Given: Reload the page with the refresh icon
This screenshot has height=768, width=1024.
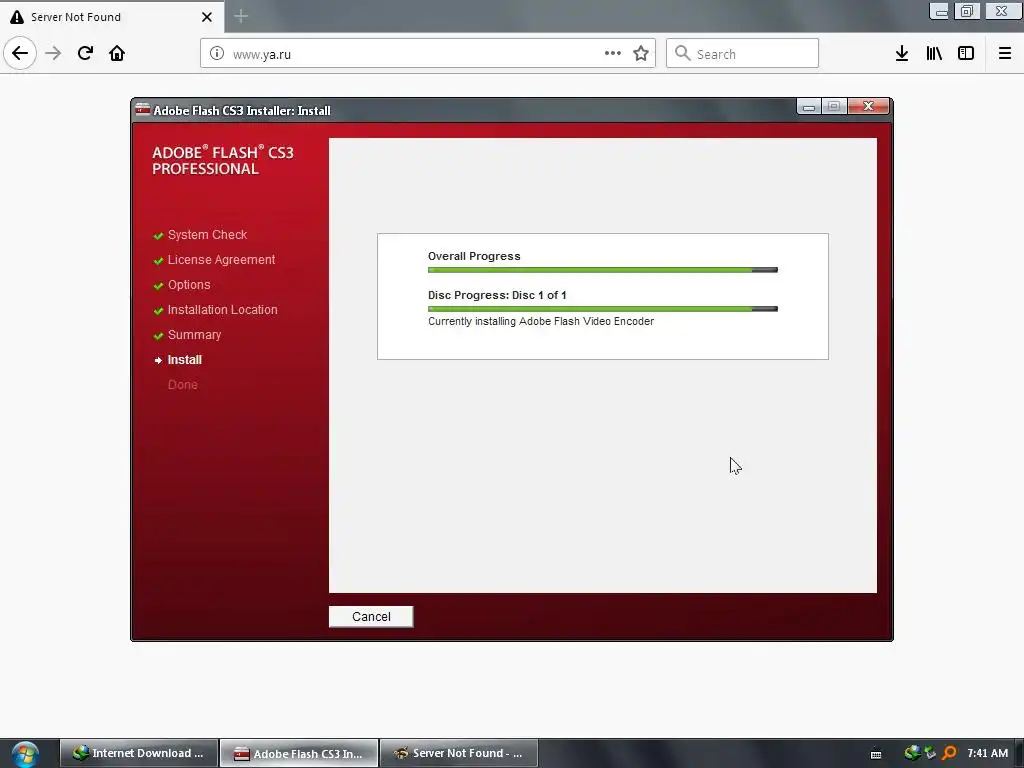Looking at the screenshot, I should point(85,53).
